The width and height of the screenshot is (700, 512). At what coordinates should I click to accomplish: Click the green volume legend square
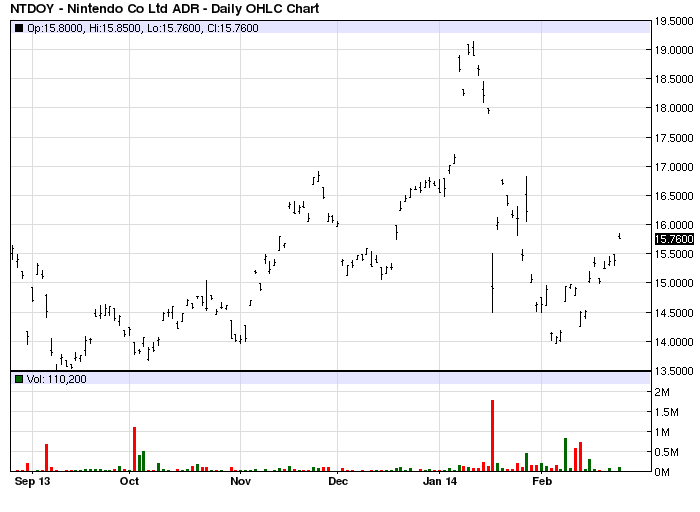[x=19, y=379]
